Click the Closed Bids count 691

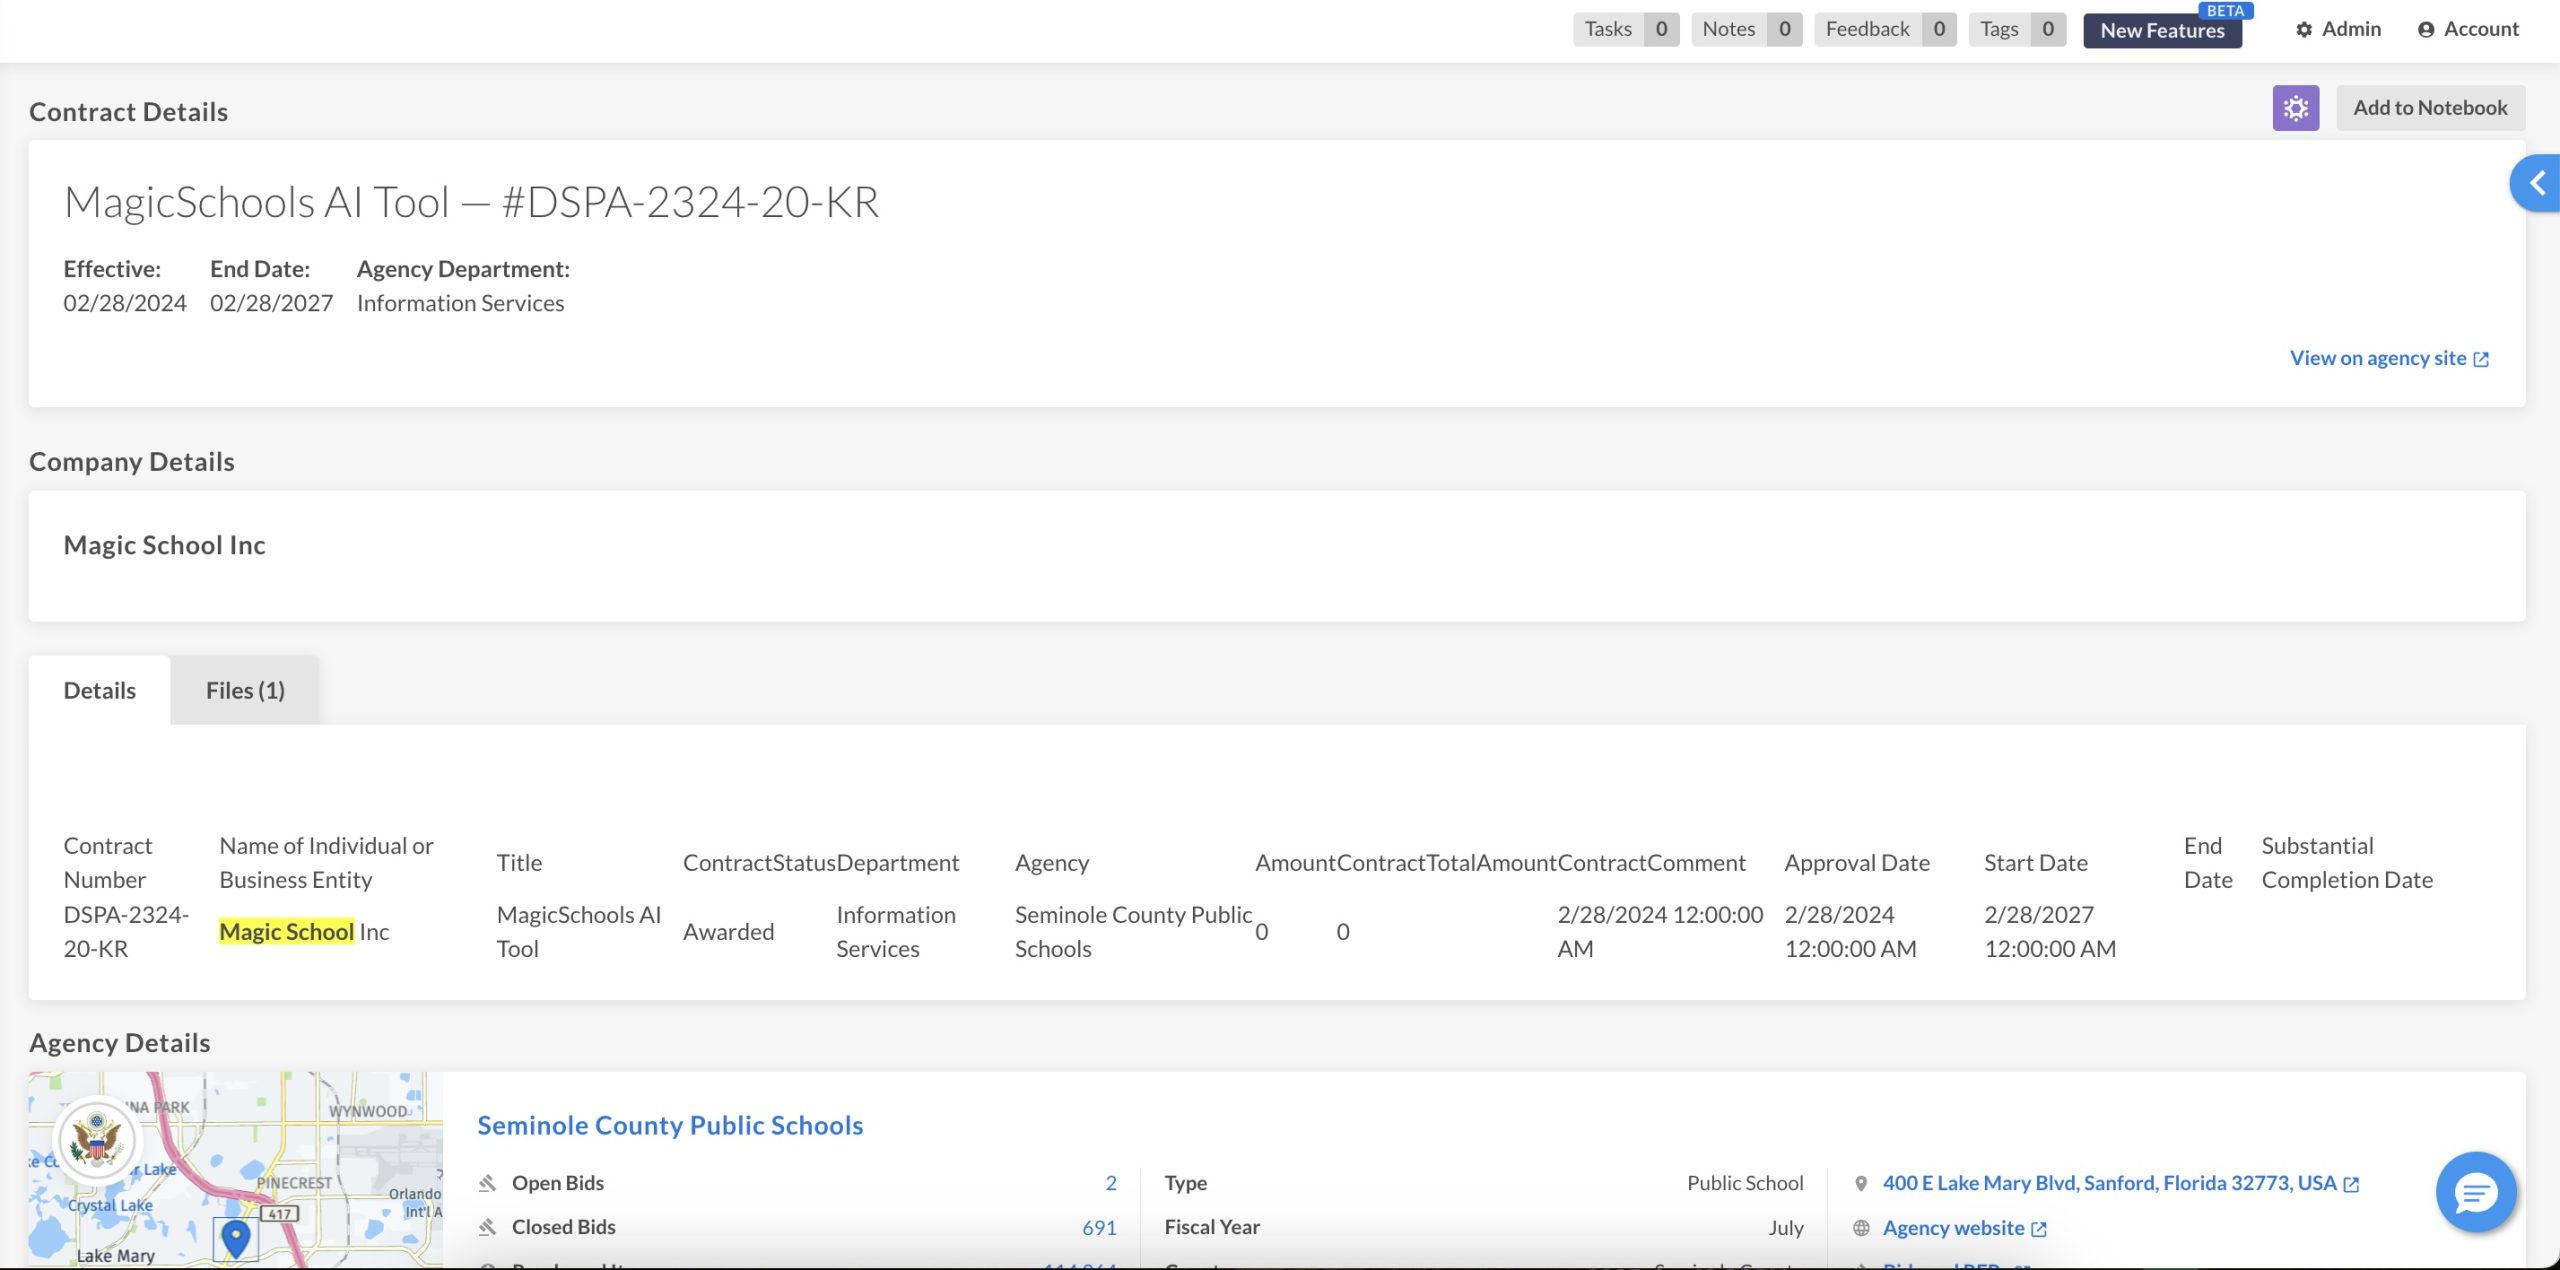(x=1098, y=1228)
